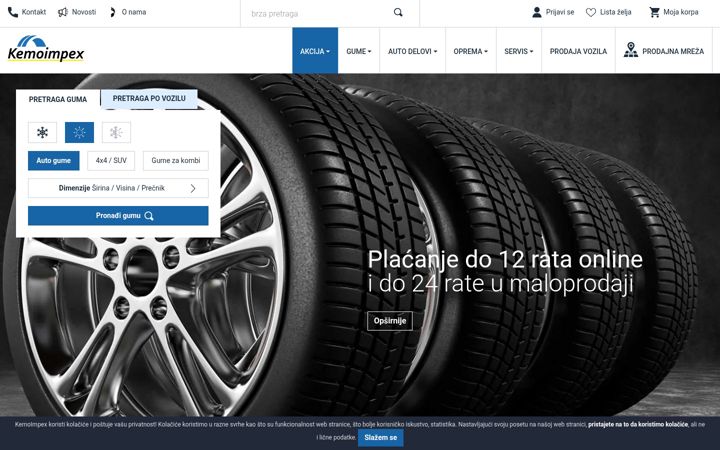Open PRODAJNA MREŽA page
The width and height of the screenshot is (720, 450).
pos(664,51)
